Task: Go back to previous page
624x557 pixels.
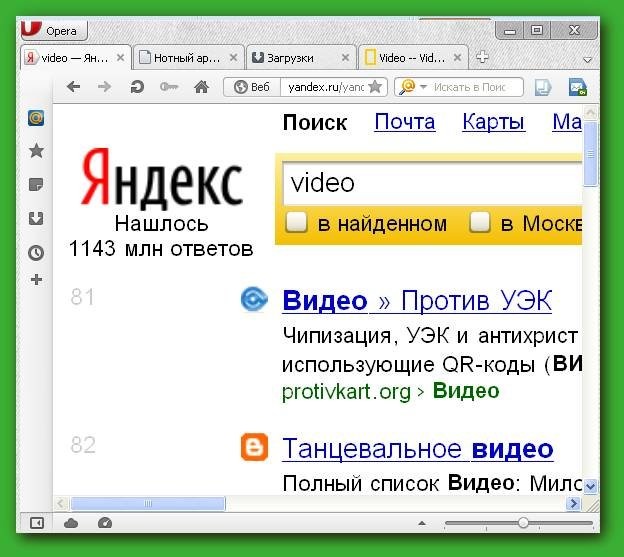Action: pyautogui.click(x=74, y=87)
